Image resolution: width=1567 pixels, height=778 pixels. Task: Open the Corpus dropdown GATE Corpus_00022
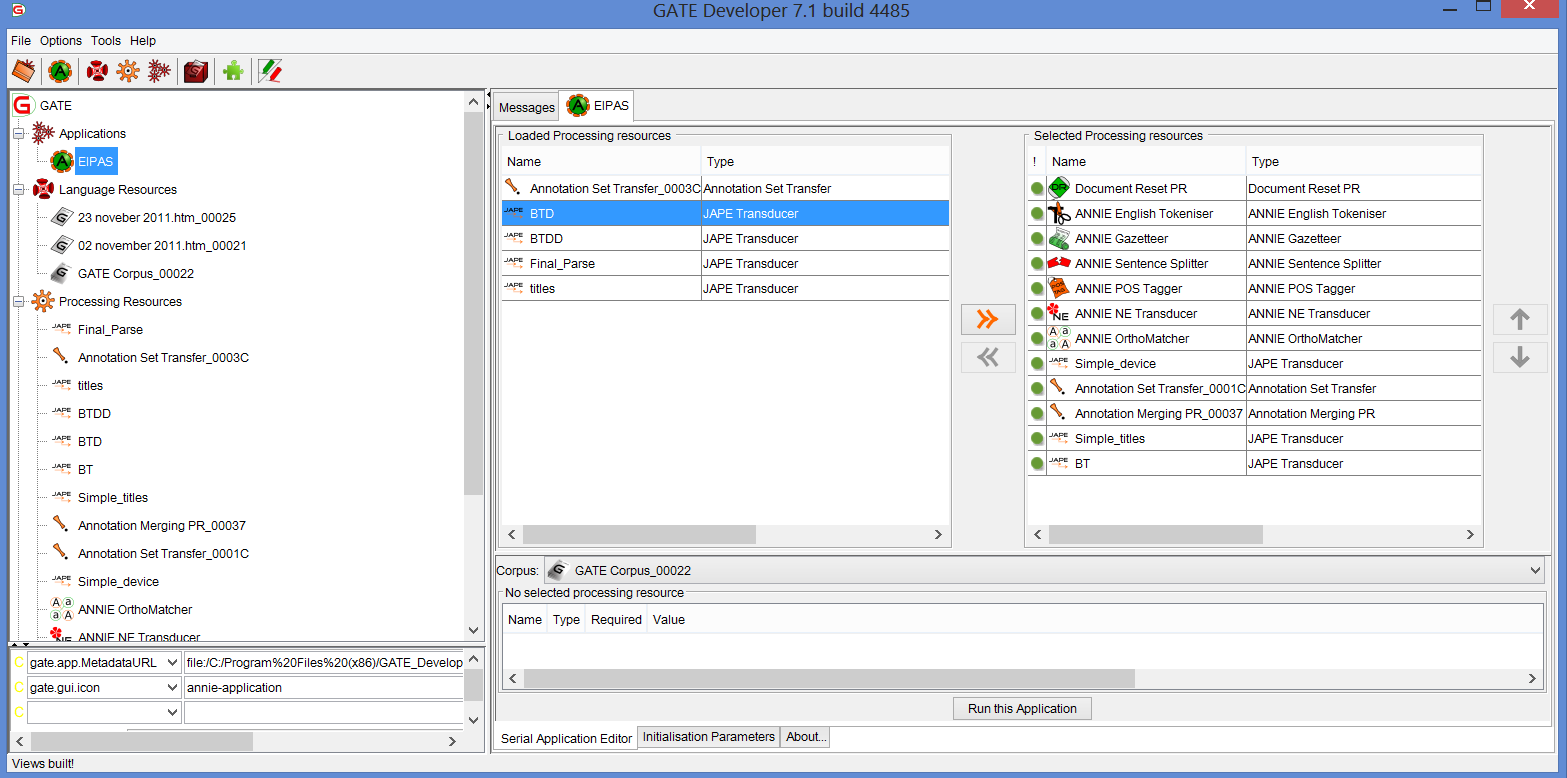[1044, 570]
